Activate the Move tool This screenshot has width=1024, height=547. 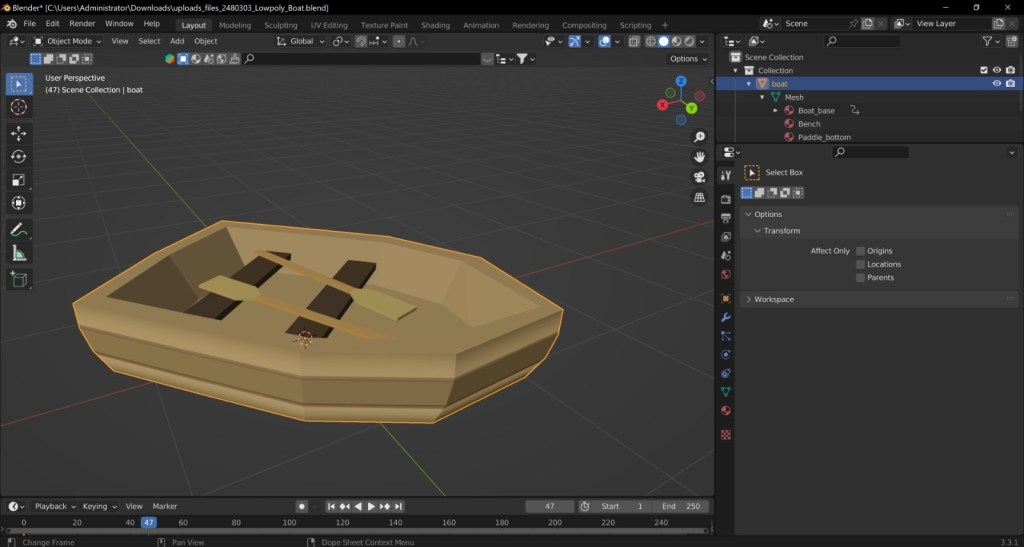18,132
